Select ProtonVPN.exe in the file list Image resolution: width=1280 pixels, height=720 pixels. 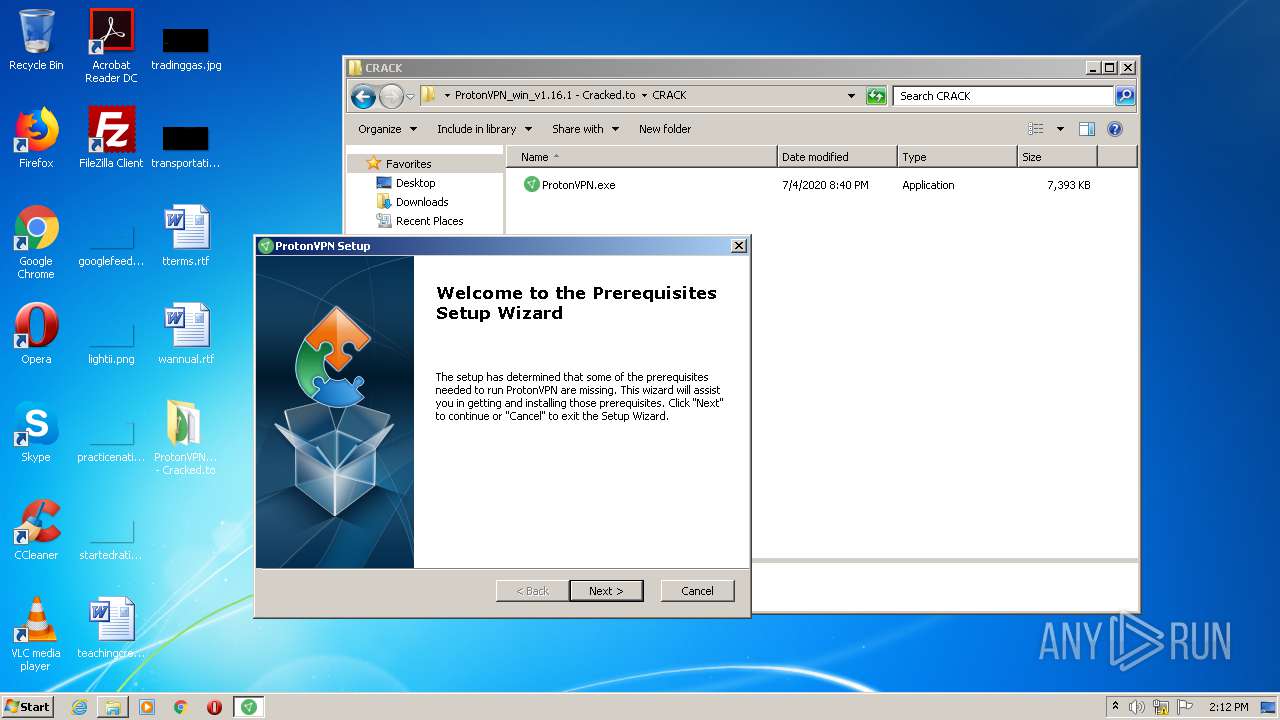(x=570, y=185)
